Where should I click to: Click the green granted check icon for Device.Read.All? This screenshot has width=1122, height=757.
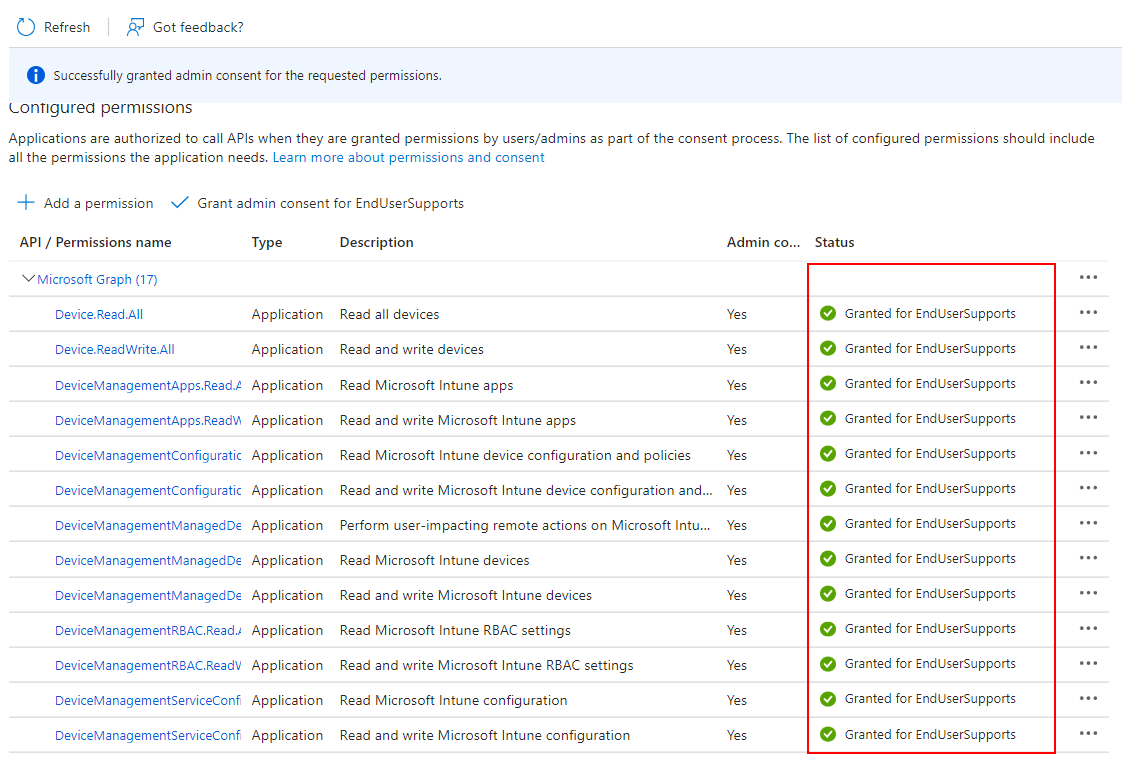click(828, 313)
